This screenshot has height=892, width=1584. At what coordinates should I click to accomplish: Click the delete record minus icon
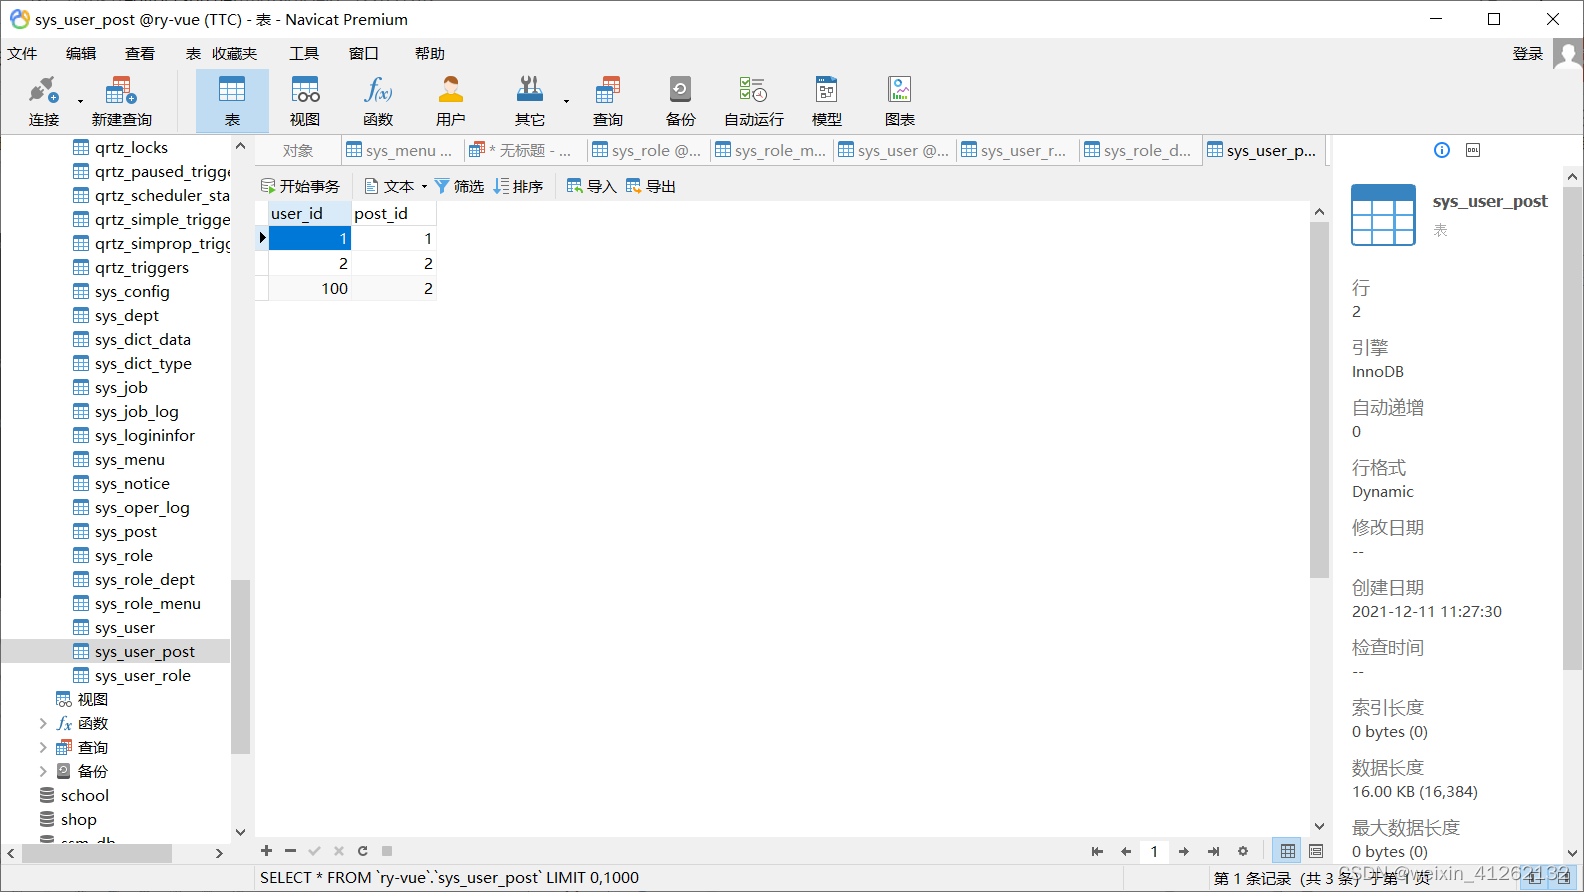(x=290, y=851)
